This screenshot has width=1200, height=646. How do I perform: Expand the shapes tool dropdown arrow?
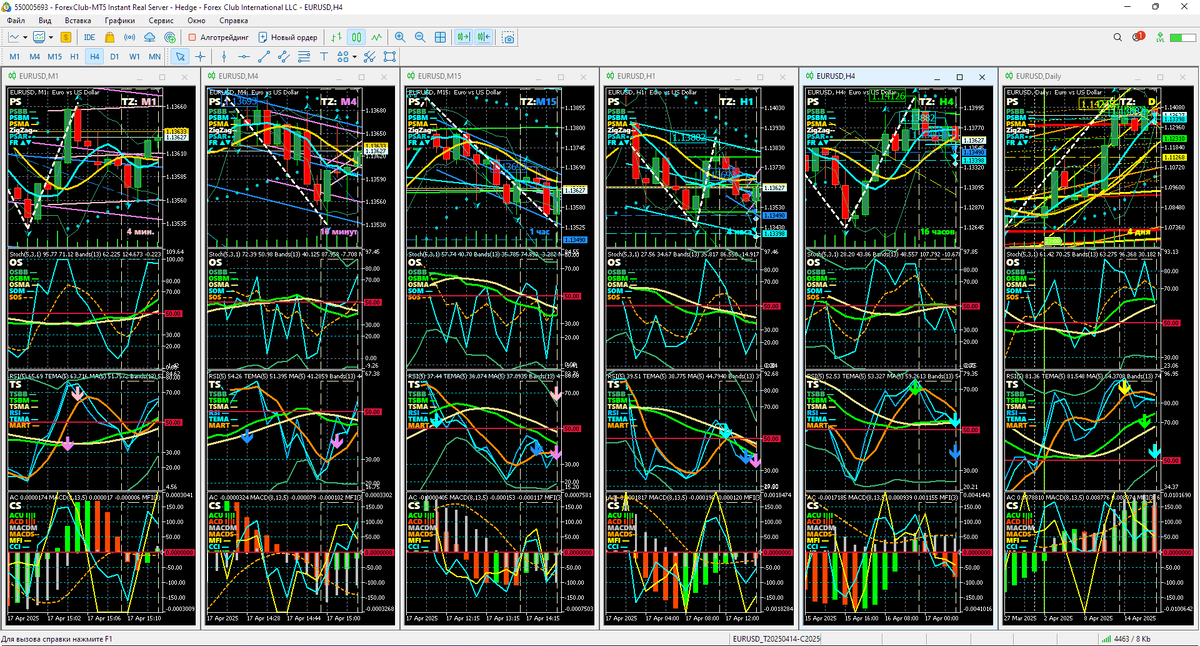pos(354,57)
